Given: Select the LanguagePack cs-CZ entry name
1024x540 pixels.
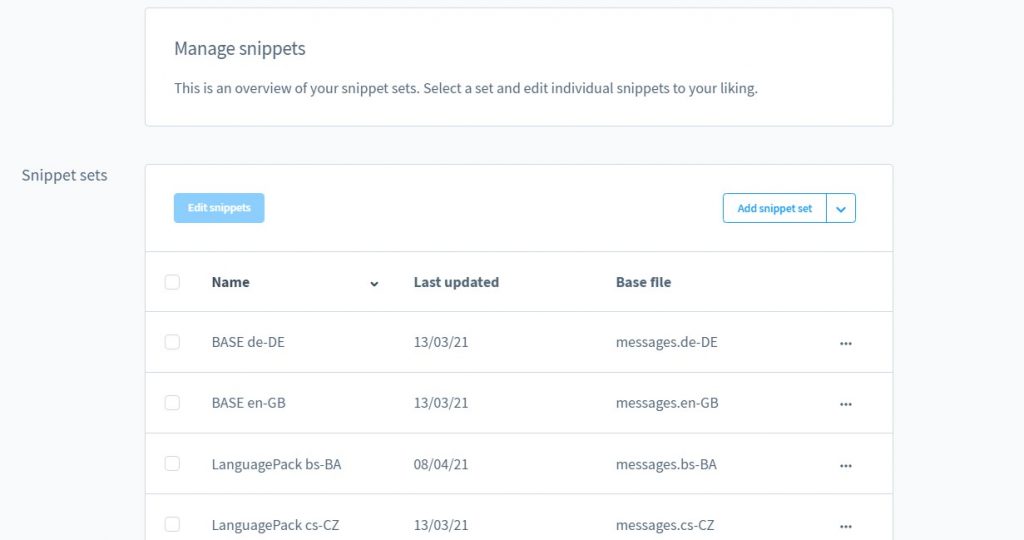Looking at the screenshot, I should point(275,525).
